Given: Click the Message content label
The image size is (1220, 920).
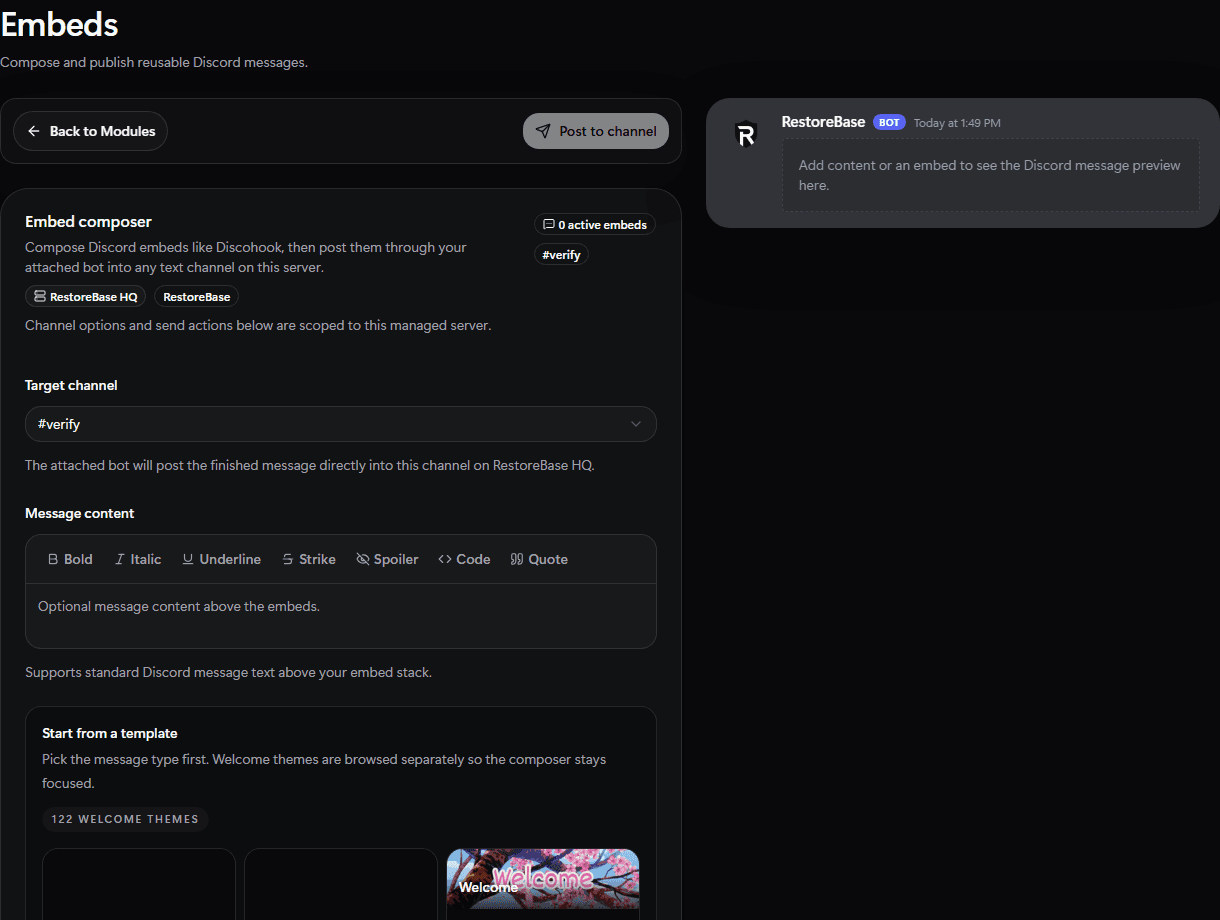Looking at the screenshot, I should [80, 513].
